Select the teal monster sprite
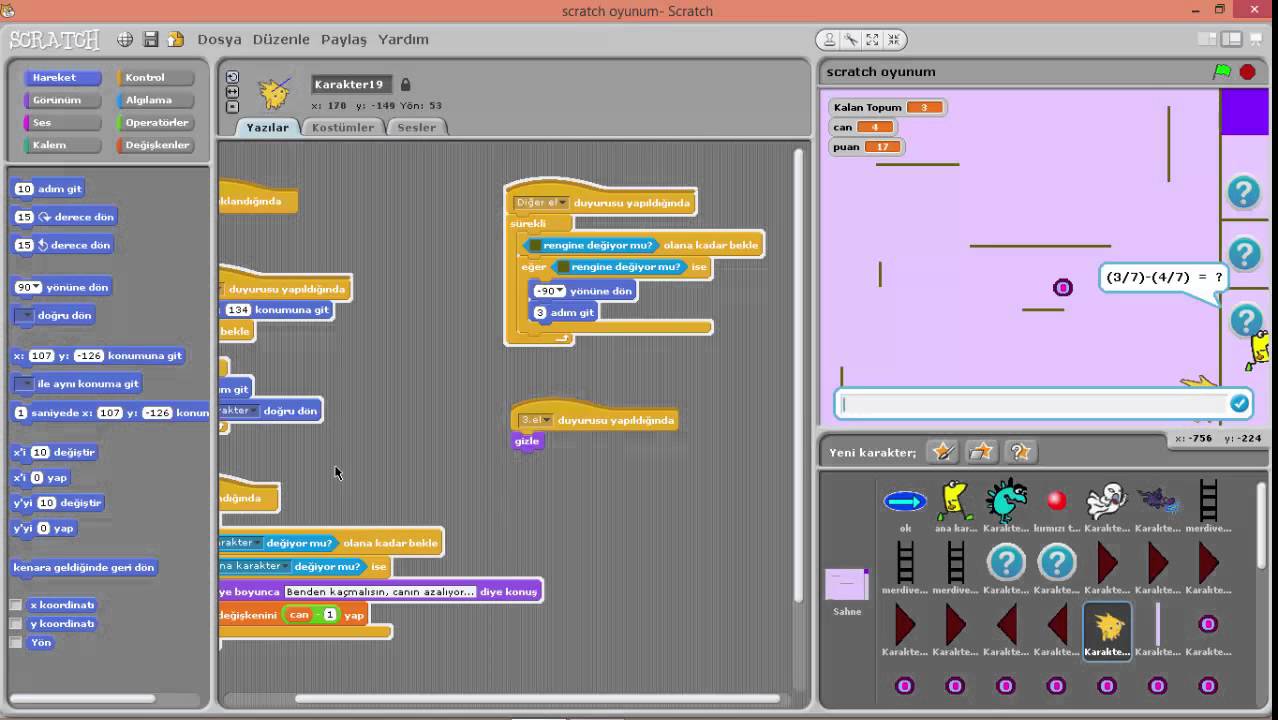1278x720 pixels. pyautogui.click(x=1006, y=506)
